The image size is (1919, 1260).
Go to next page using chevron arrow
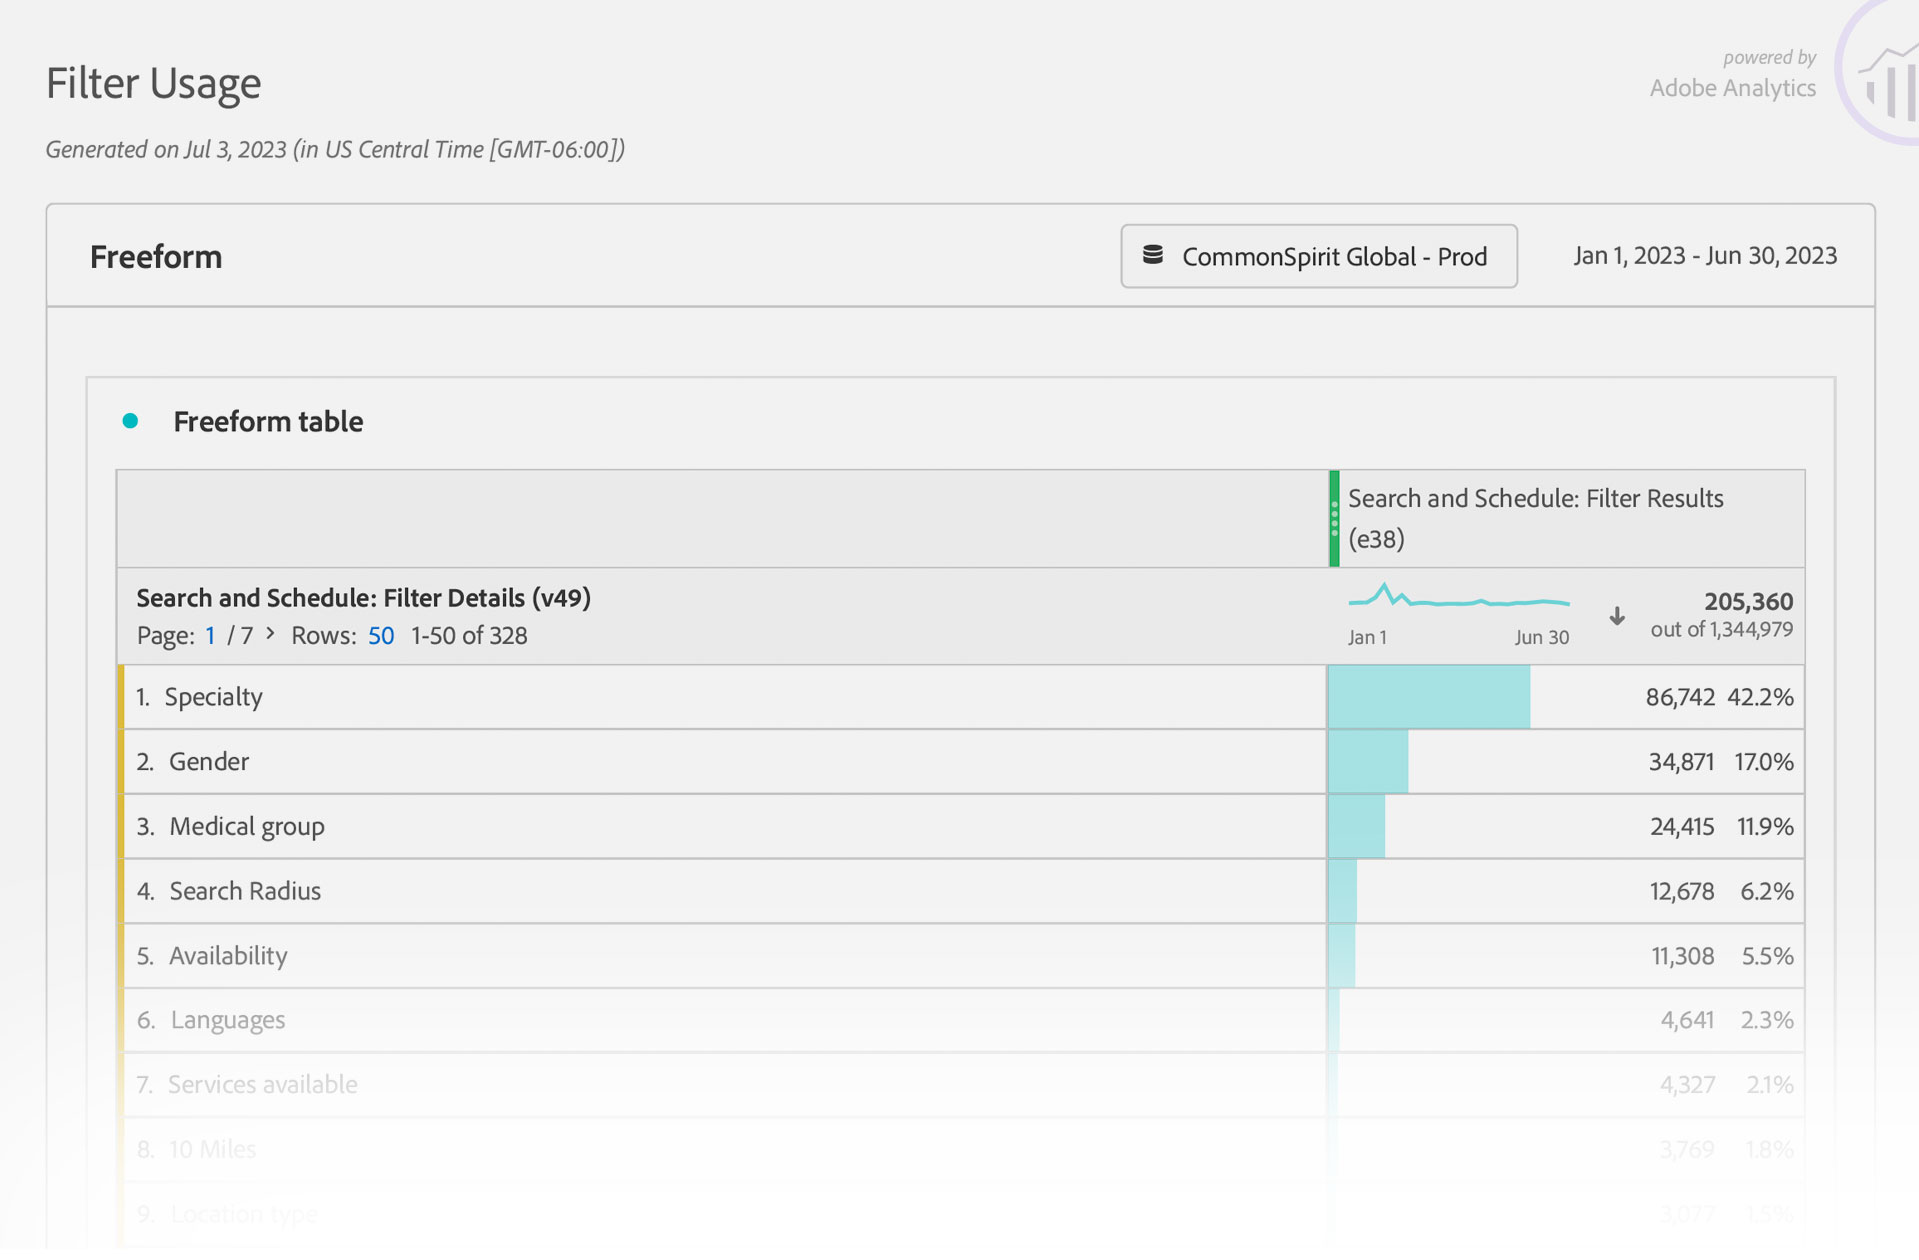point(270,634)
